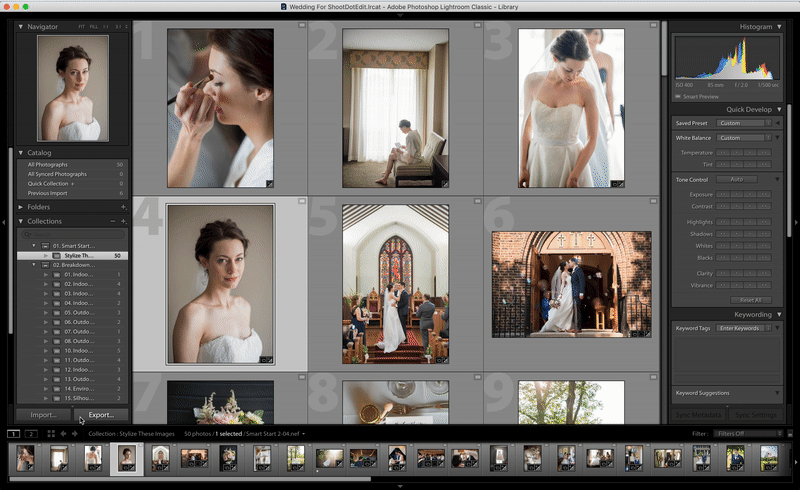Open Keyword Tags Enter Keywords dropdown

(x=744, y=328)
